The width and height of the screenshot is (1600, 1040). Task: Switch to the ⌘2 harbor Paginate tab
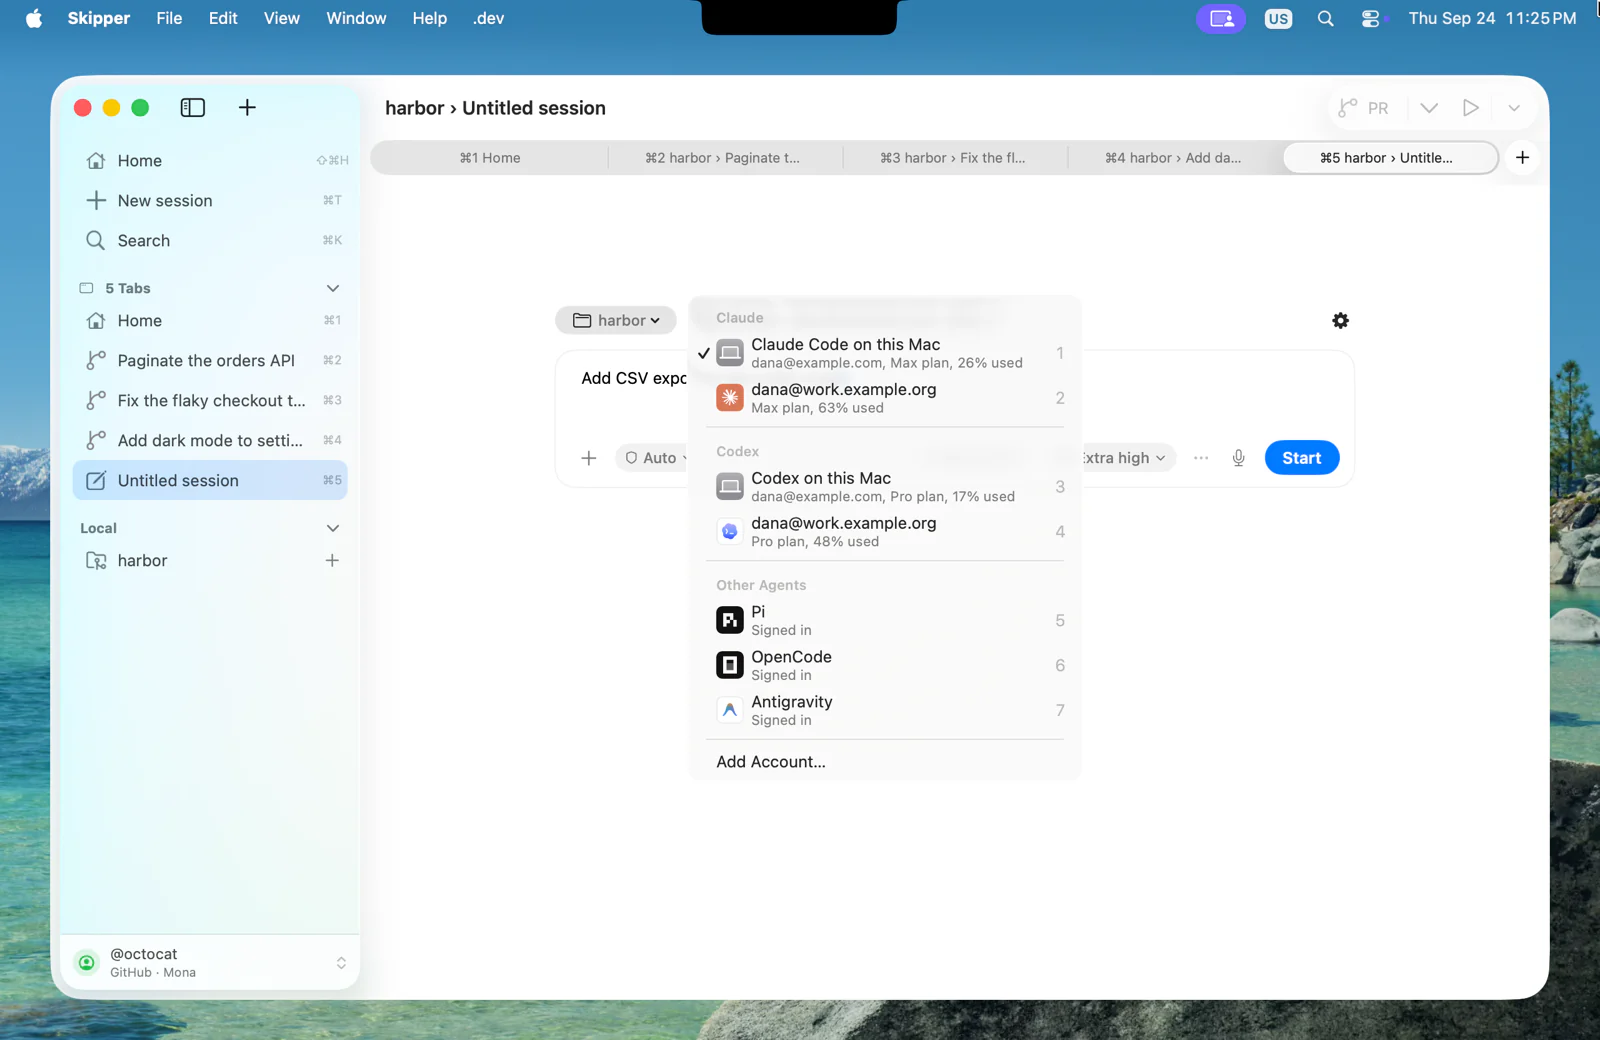pyautogui.click(x=722, y=158)
